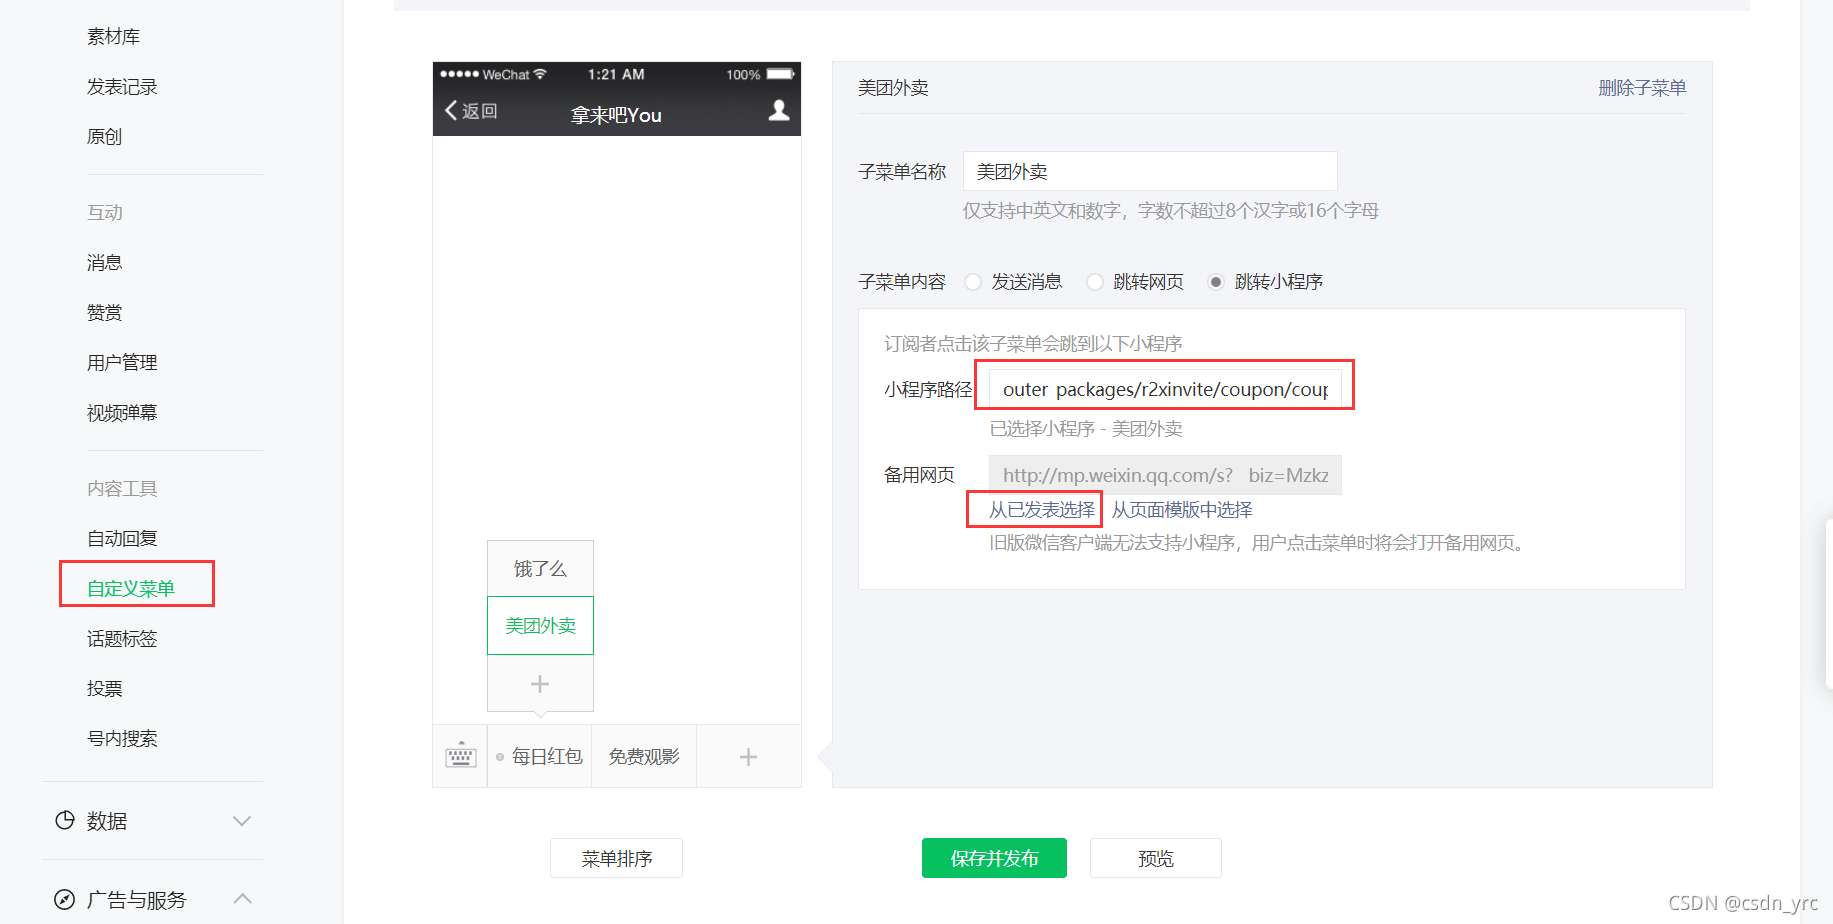Add a new main menu with bottom plus
This screenshot has height=924, width=1833.
click(748, 757)
